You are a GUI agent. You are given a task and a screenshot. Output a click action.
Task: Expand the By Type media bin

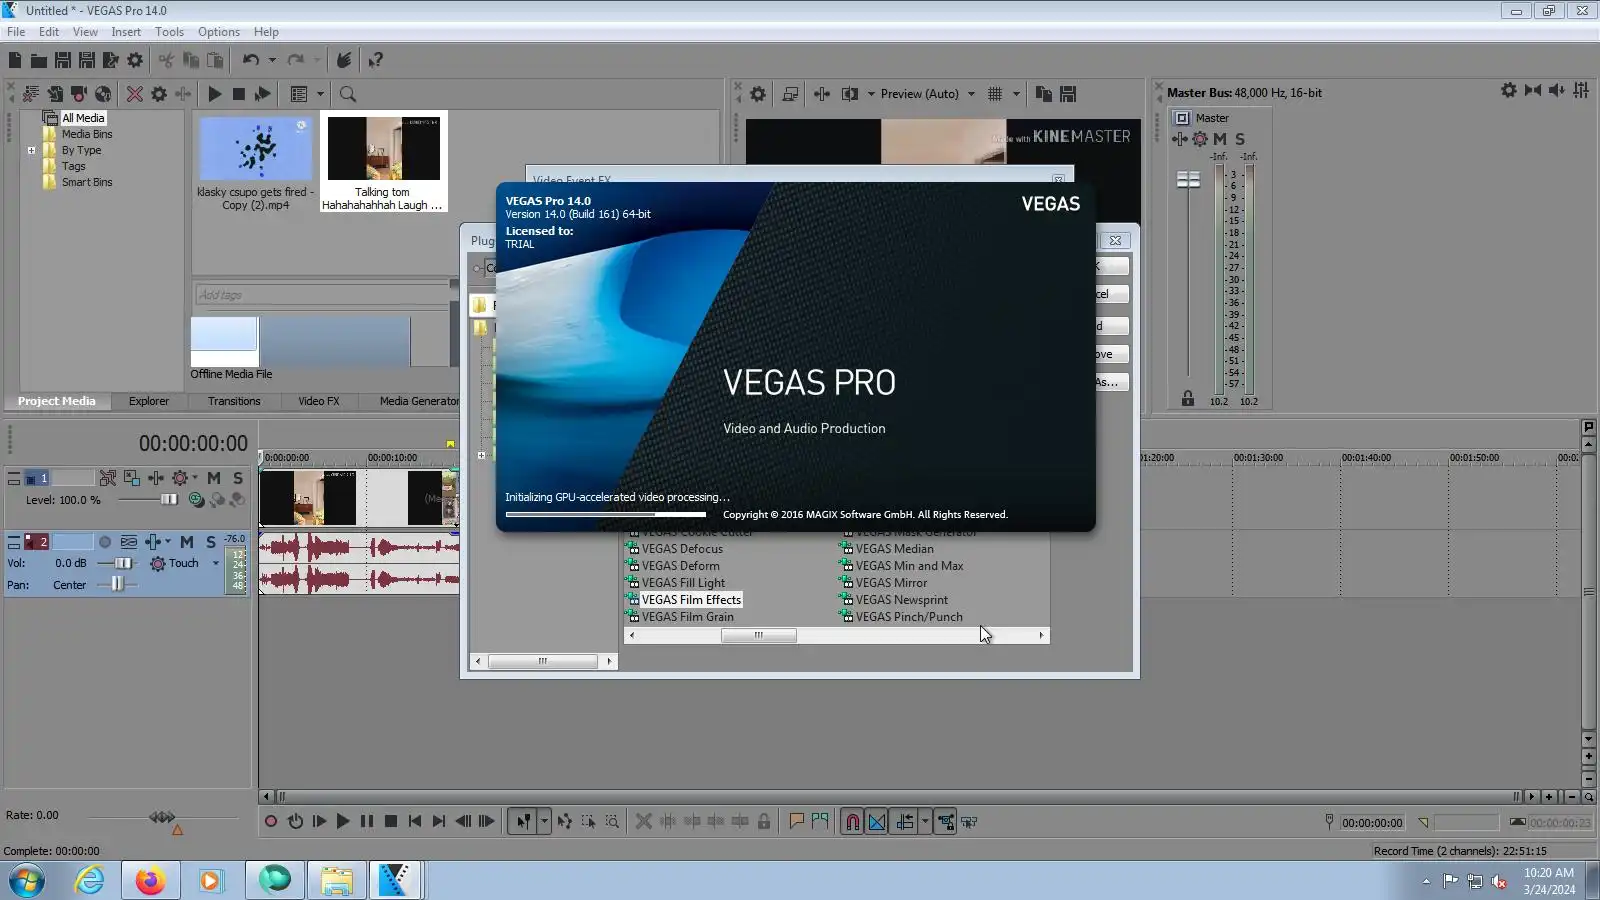coord(31,151)
